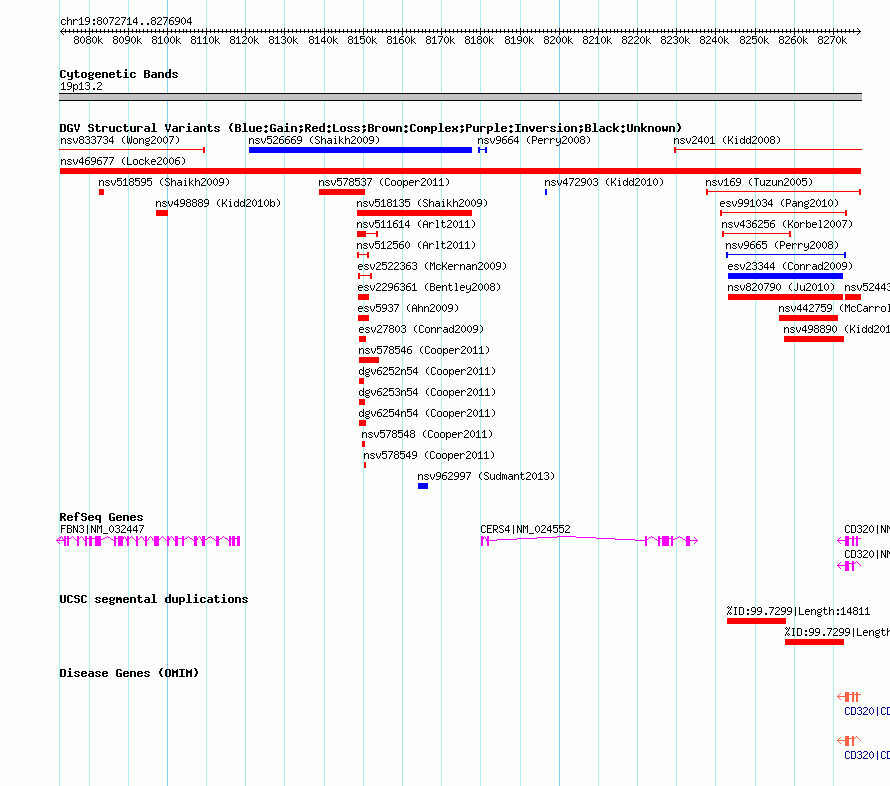Click the chr19:8072714..8276904 region label

[126, 21]
